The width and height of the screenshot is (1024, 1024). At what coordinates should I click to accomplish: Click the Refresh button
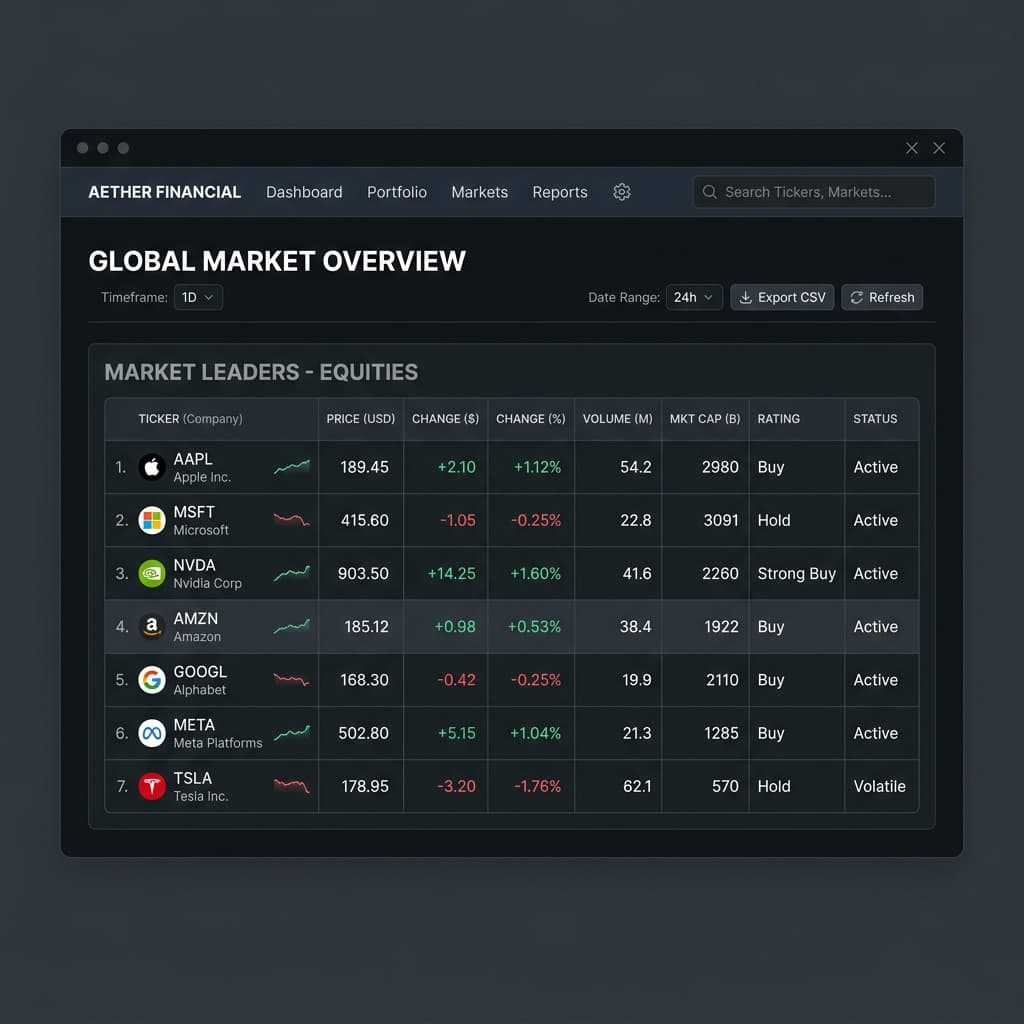pos(882,297)
